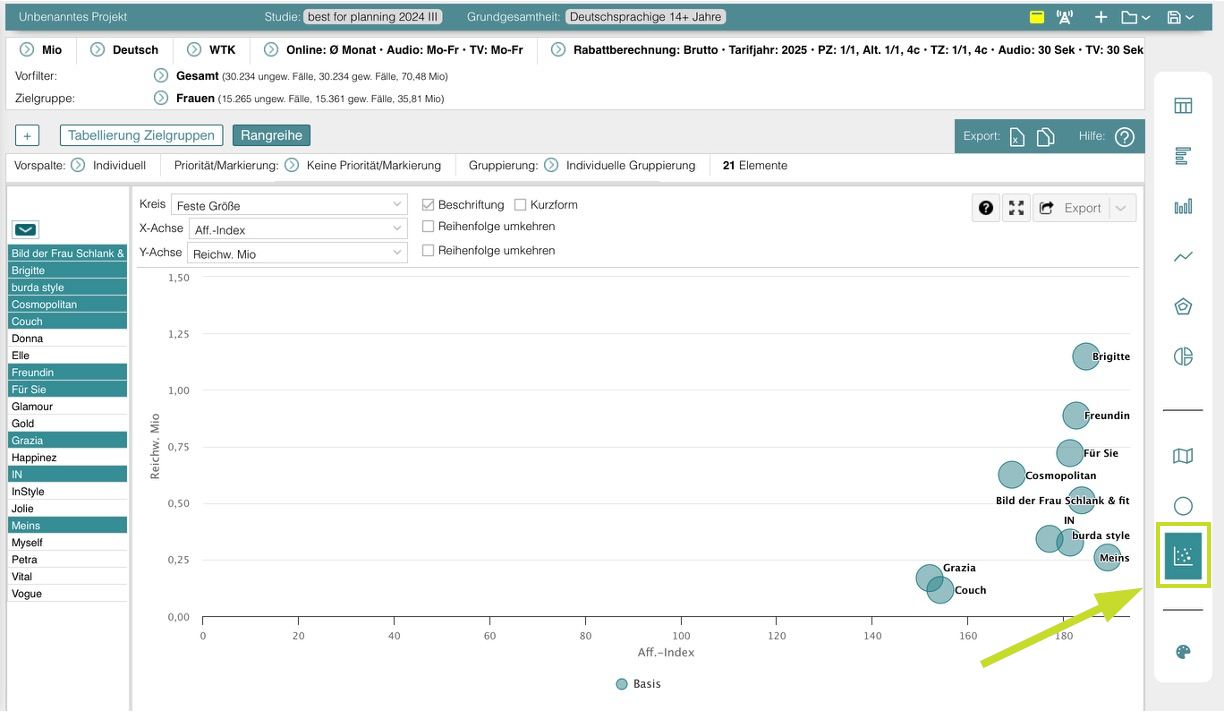
Task: Select the Rangreihe tab
Action: 272,135
